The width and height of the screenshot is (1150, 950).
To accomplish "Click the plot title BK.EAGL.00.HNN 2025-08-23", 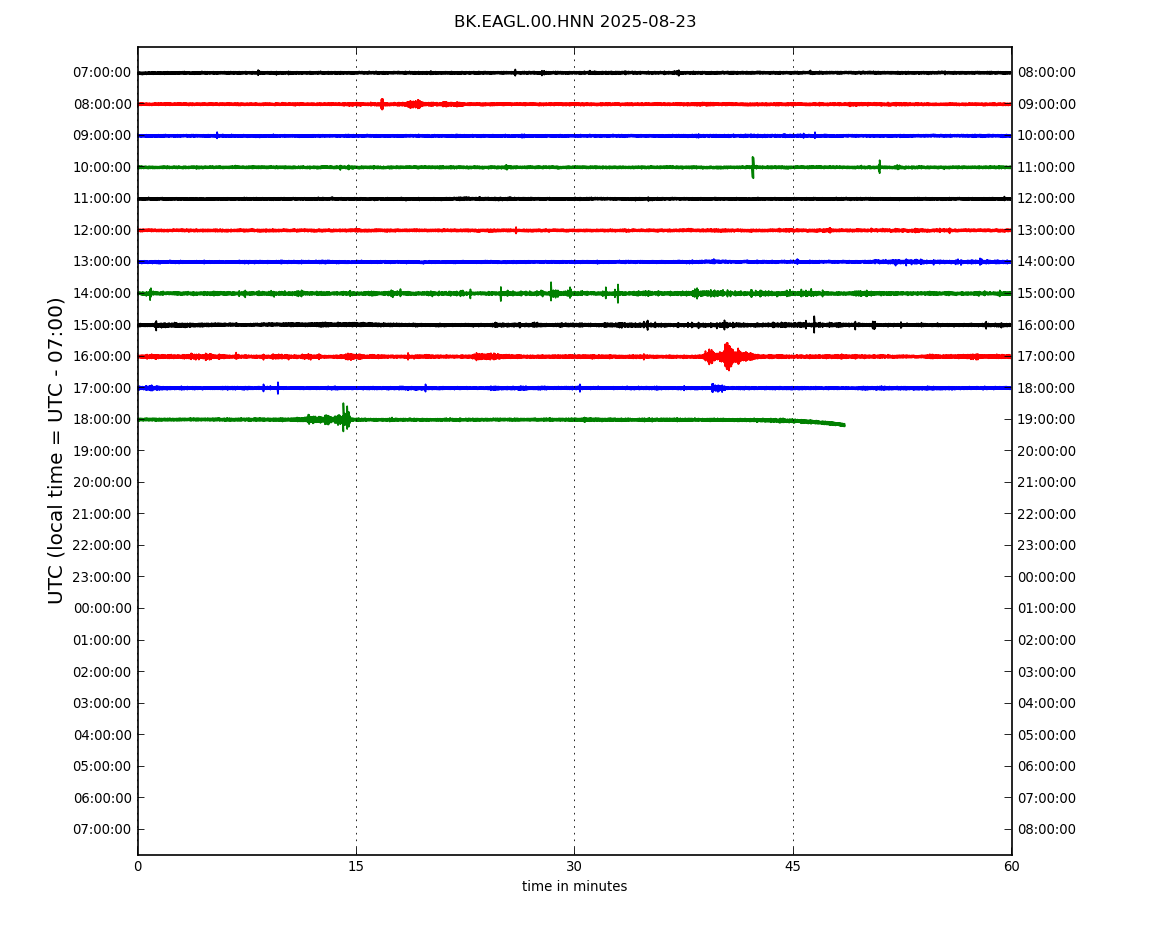I will [575, 22].
